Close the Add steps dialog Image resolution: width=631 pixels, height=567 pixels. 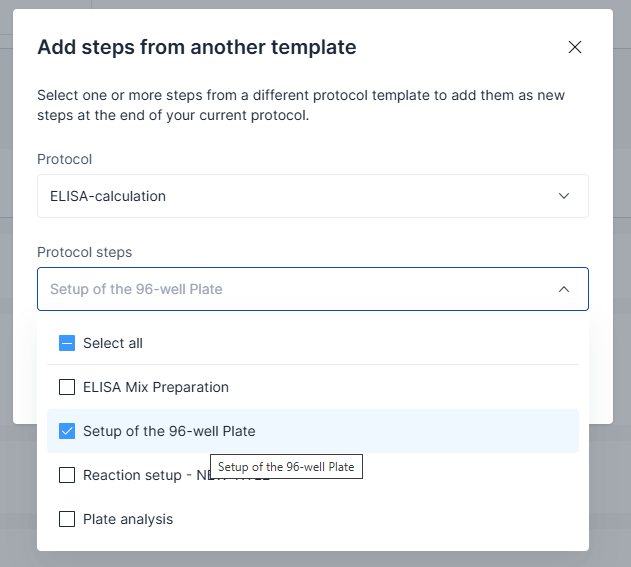pos(575,47)
